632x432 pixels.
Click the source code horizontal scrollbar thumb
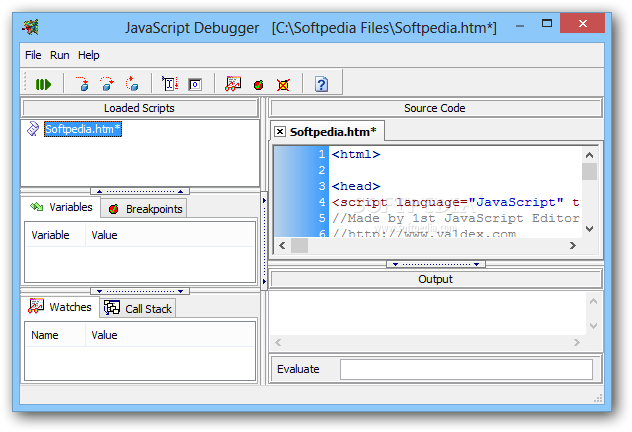point(299,245)
